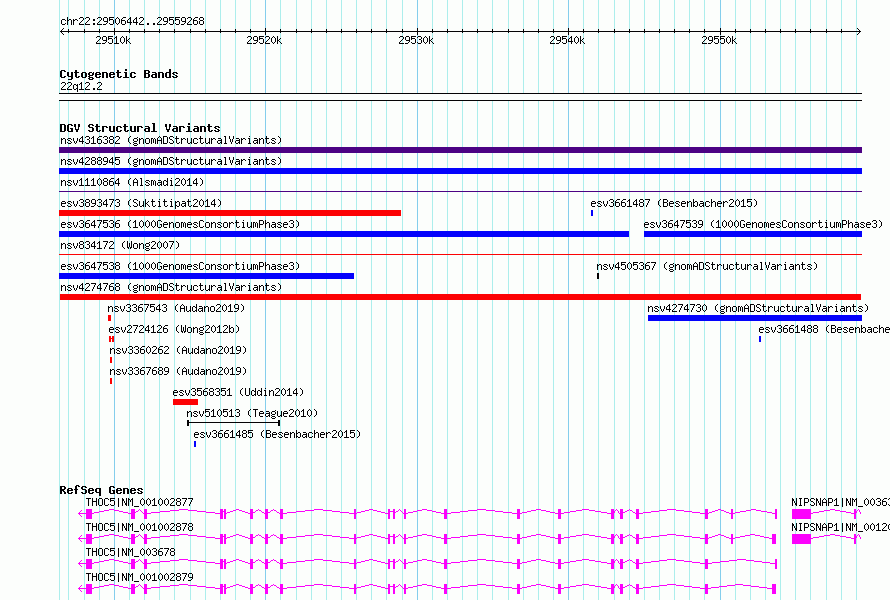The height and width of the screenshot is (600, 890).
Task: Click nsv4505367 gnomAD variant label
Action: [x=707, y=266]
